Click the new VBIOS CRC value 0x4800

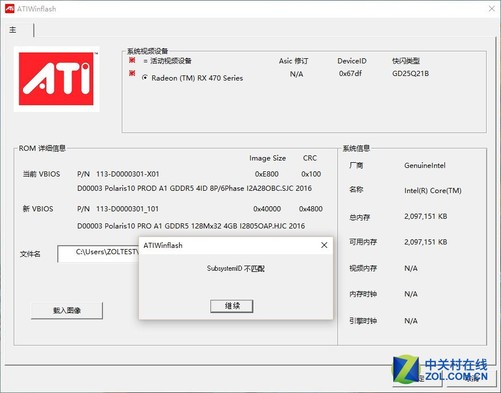(x=311, y=209)
